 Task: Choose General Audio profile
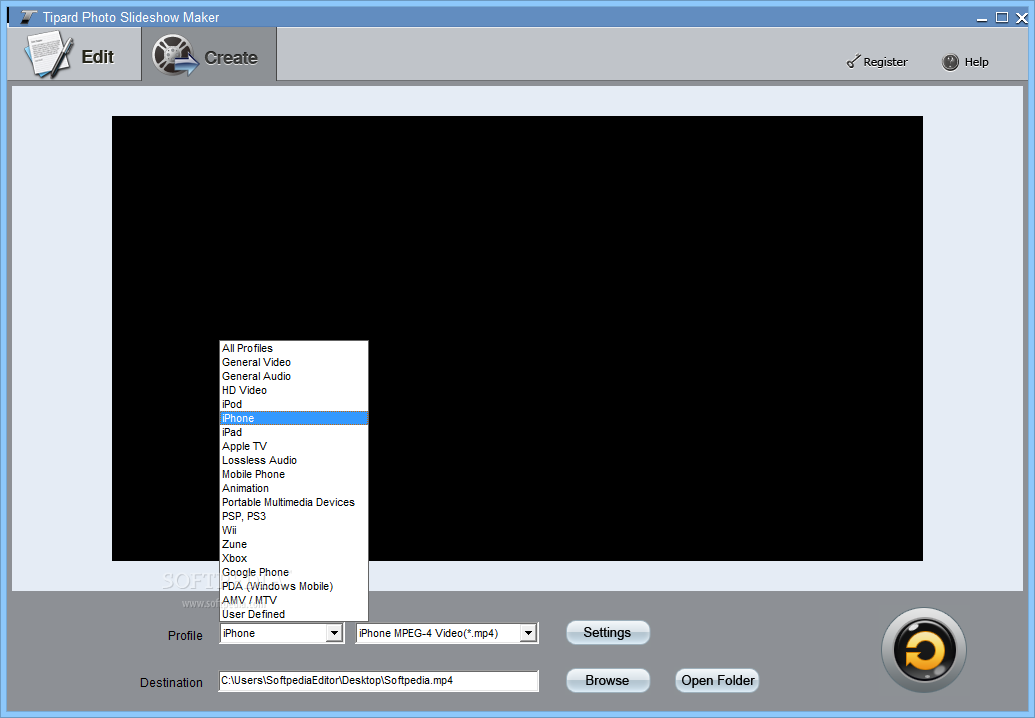pyautogui.click(x=293, y=376)
